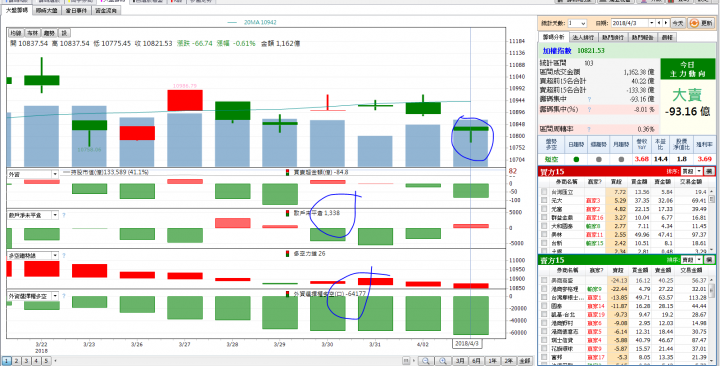
Task: Switch to the 法人排行 tab
Action: pos(584,37)
